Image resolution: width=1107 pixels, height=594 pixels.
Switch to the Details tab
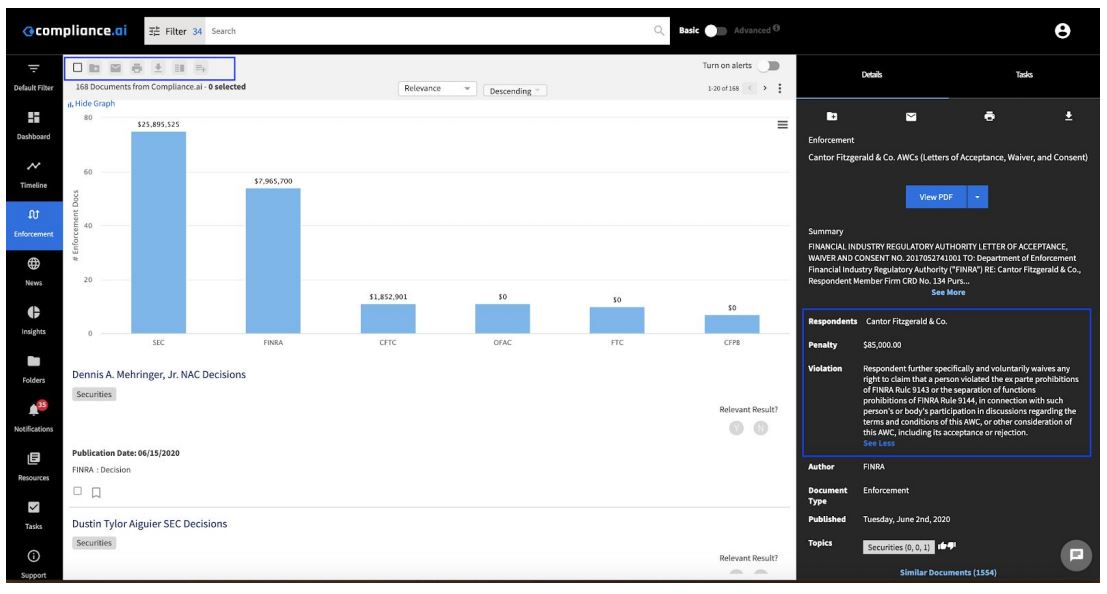point(872,75)
